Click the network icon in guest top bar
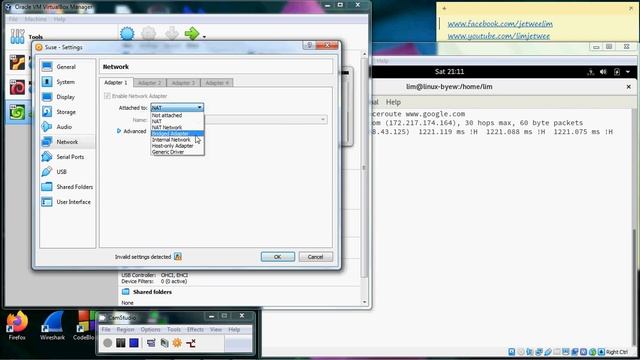Screen dimensions: 640x360 pos(590,72)
